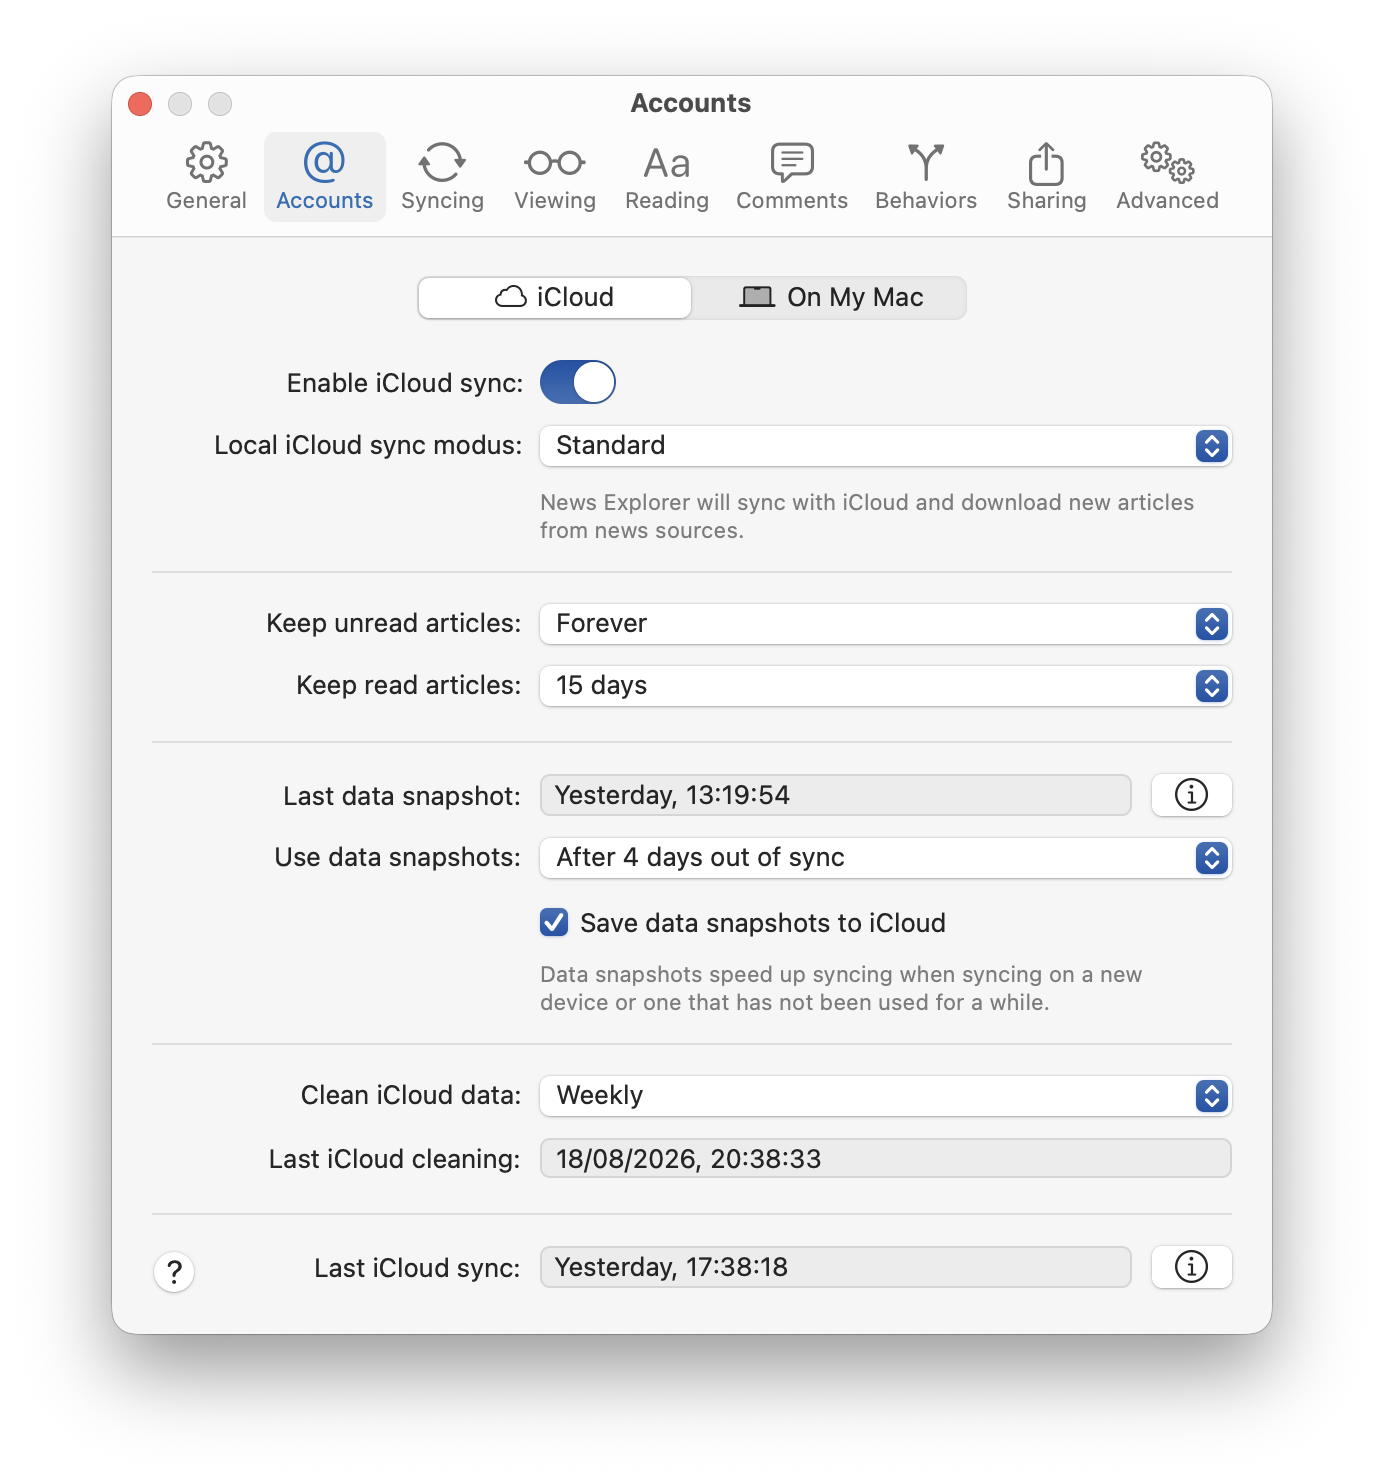Viewport: 1384px width, 1482px height.
Task: Click the 'Data snapshots speed up syncing' description
Action: pyautogui.click(x=841, y=988)
